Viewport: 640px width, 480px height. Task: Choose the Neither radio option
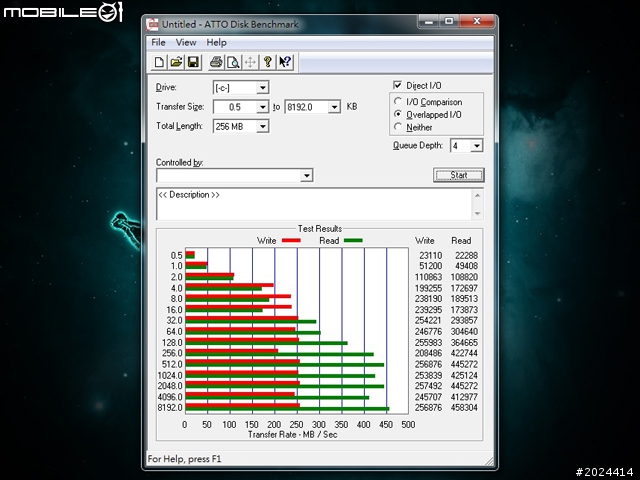398,127
